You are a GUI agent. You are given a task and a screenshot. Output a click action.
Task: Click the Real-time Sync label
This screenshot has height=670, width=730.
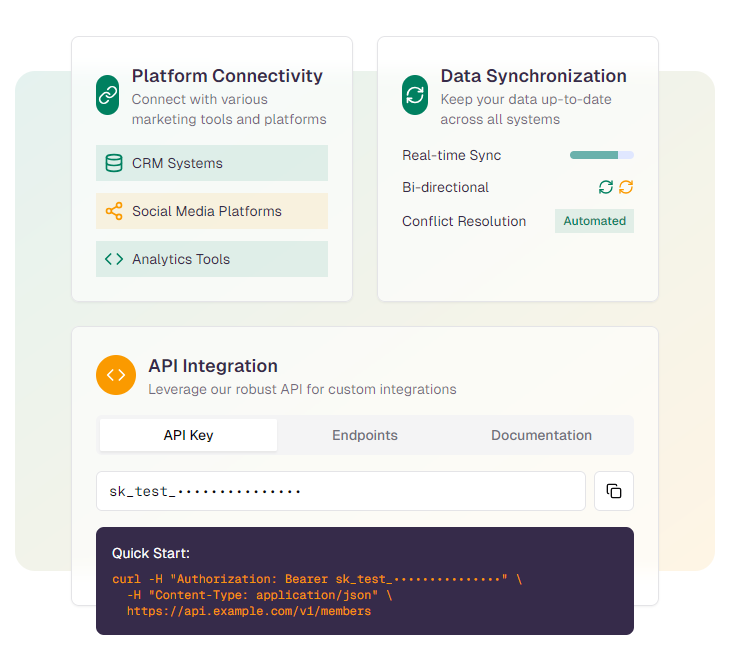pyautogui.click(x=452, y=155)
